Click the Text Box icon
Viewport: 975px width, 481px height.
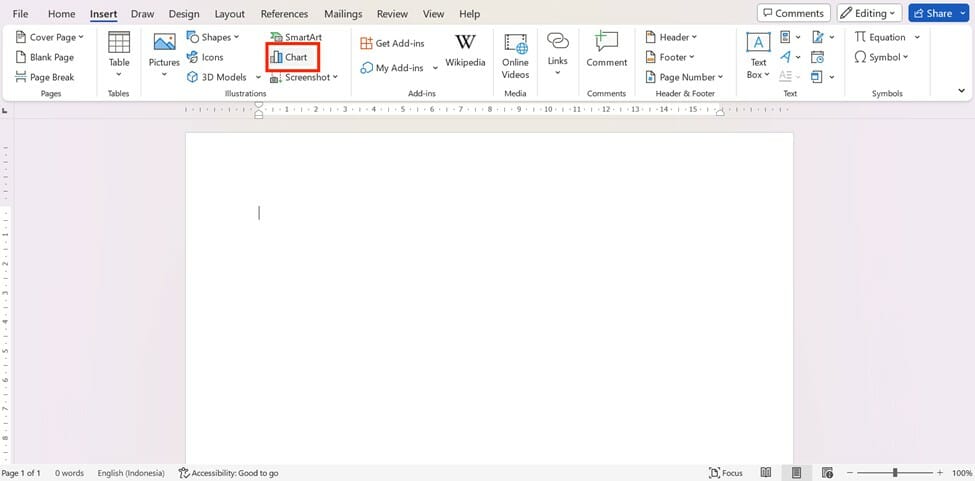pyautogui.click(x=758, y=43)
